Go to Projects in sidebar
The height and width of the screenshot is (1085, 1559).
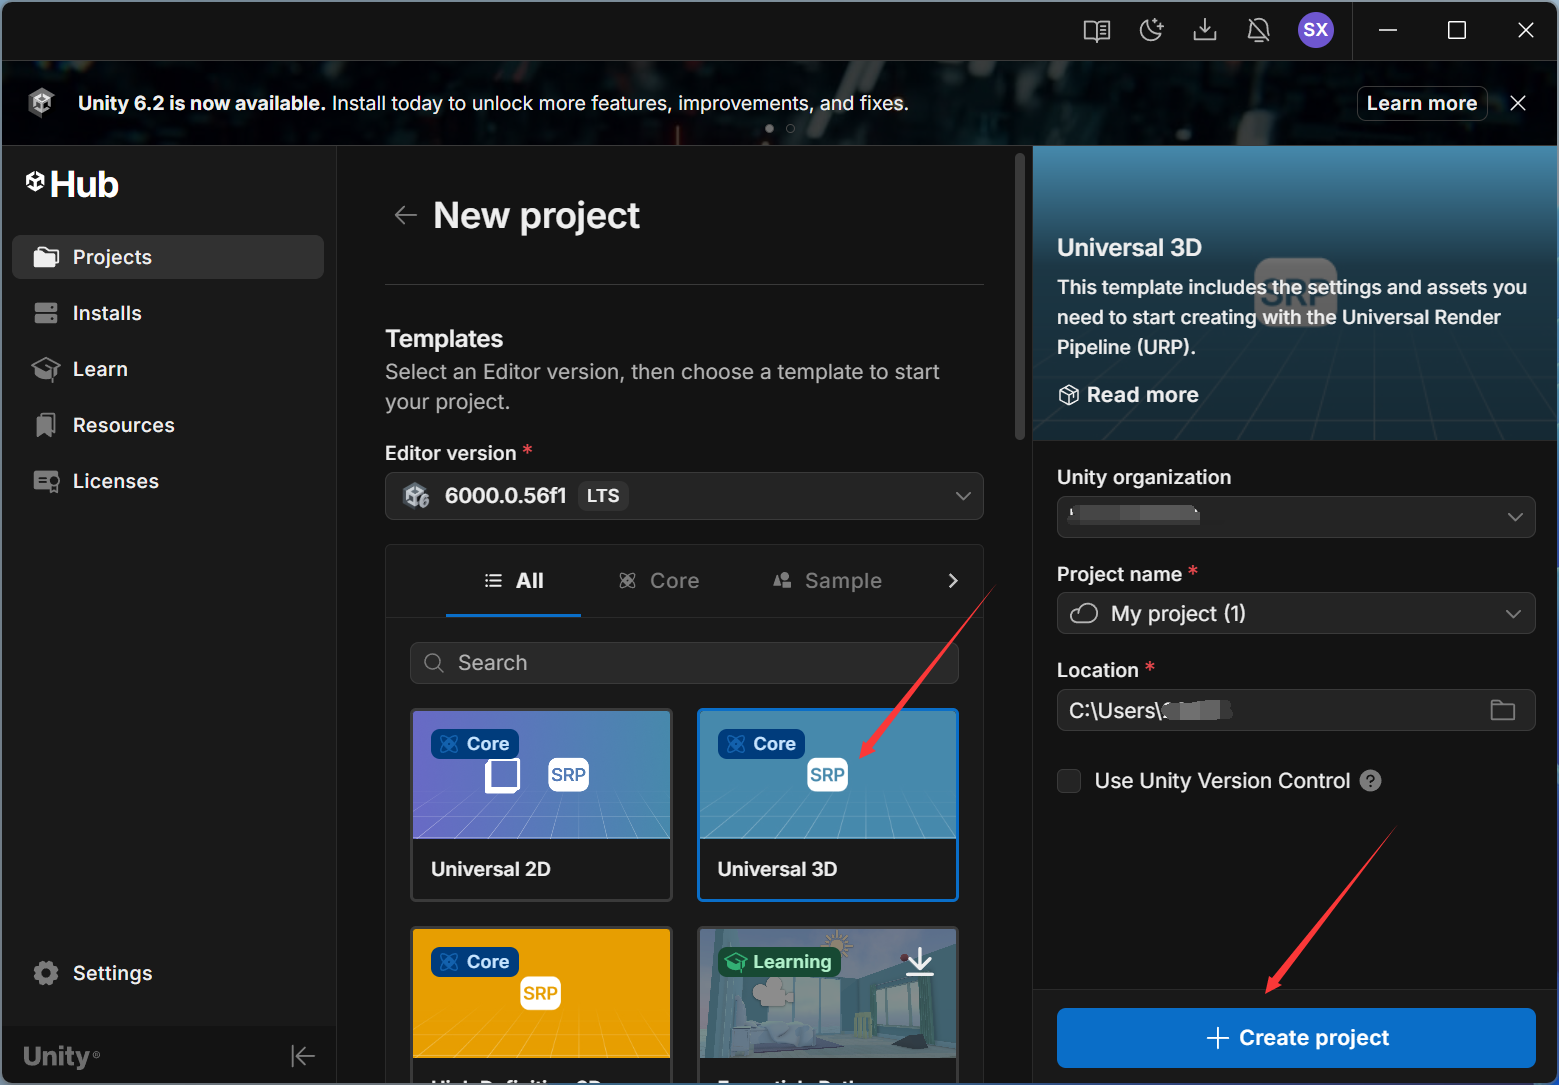tap(168, 257)
